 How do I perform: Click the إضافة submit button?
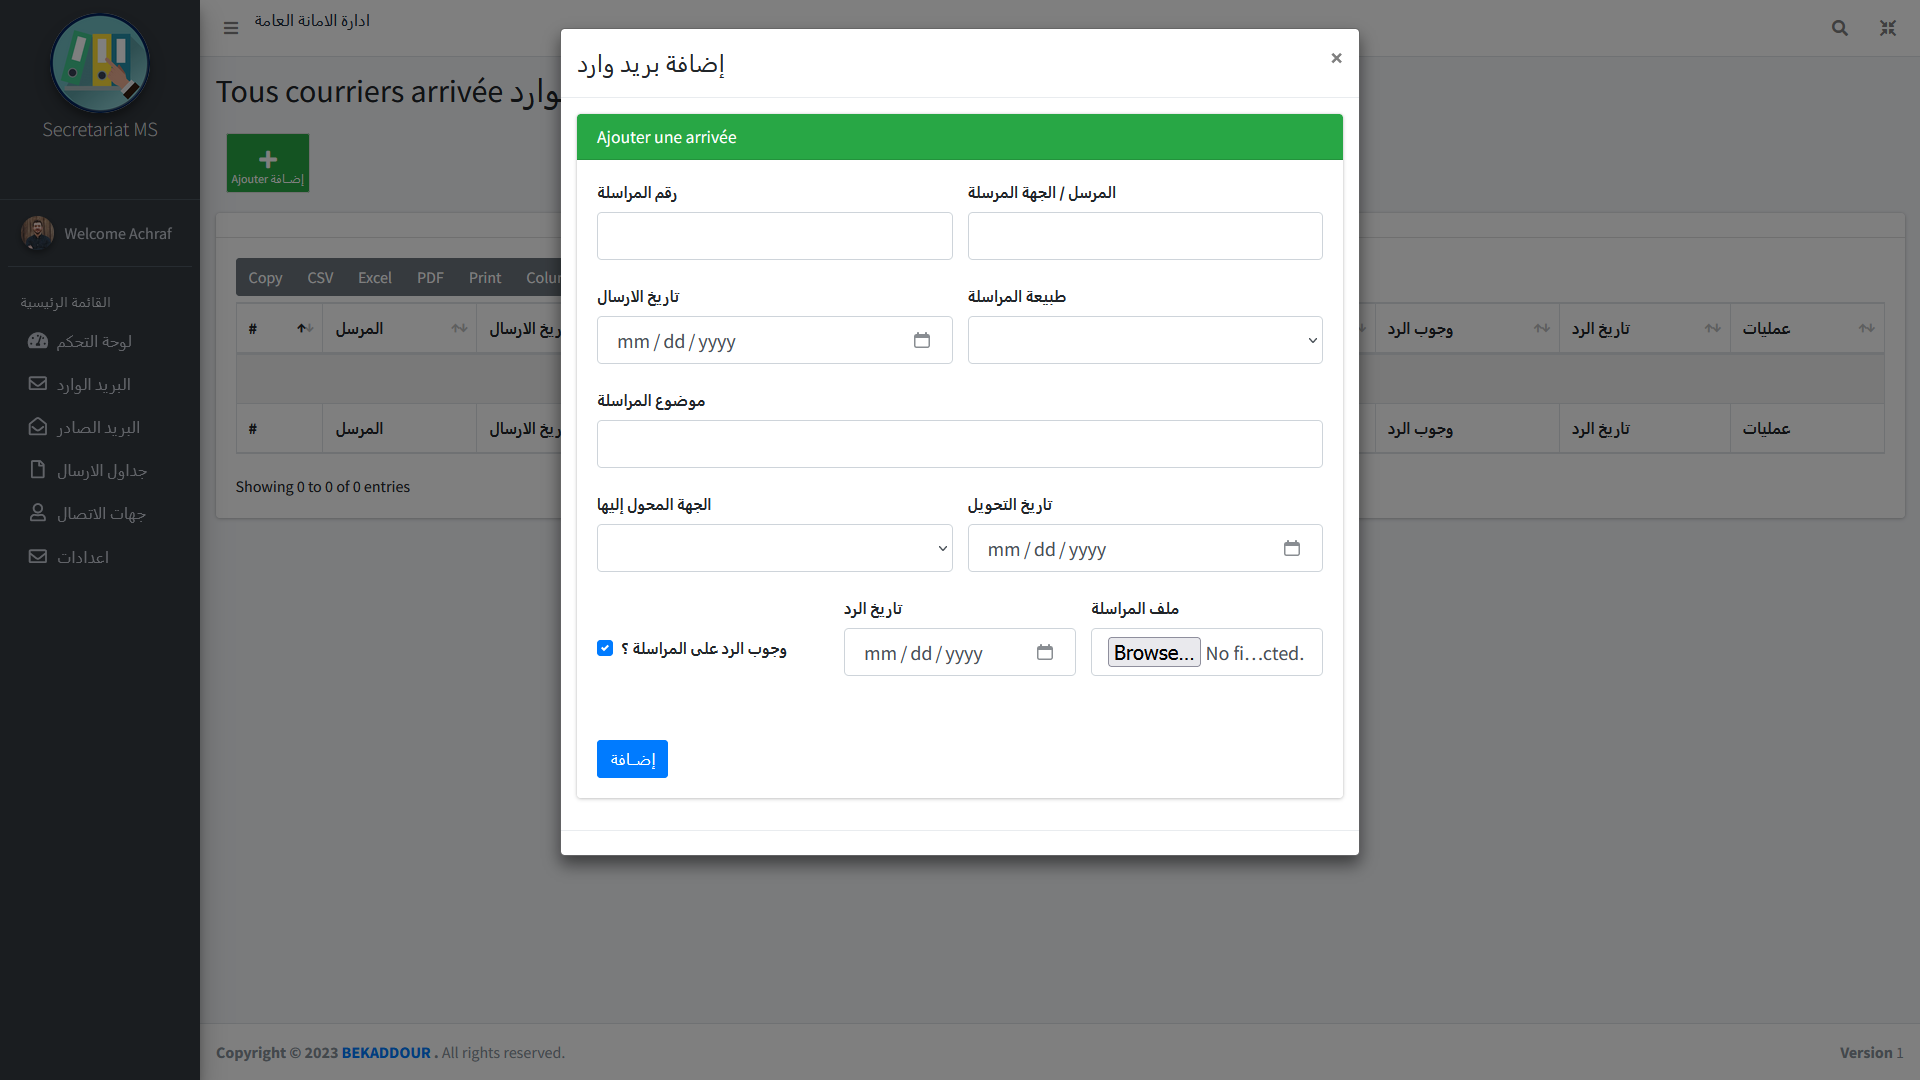click(632, 758)
